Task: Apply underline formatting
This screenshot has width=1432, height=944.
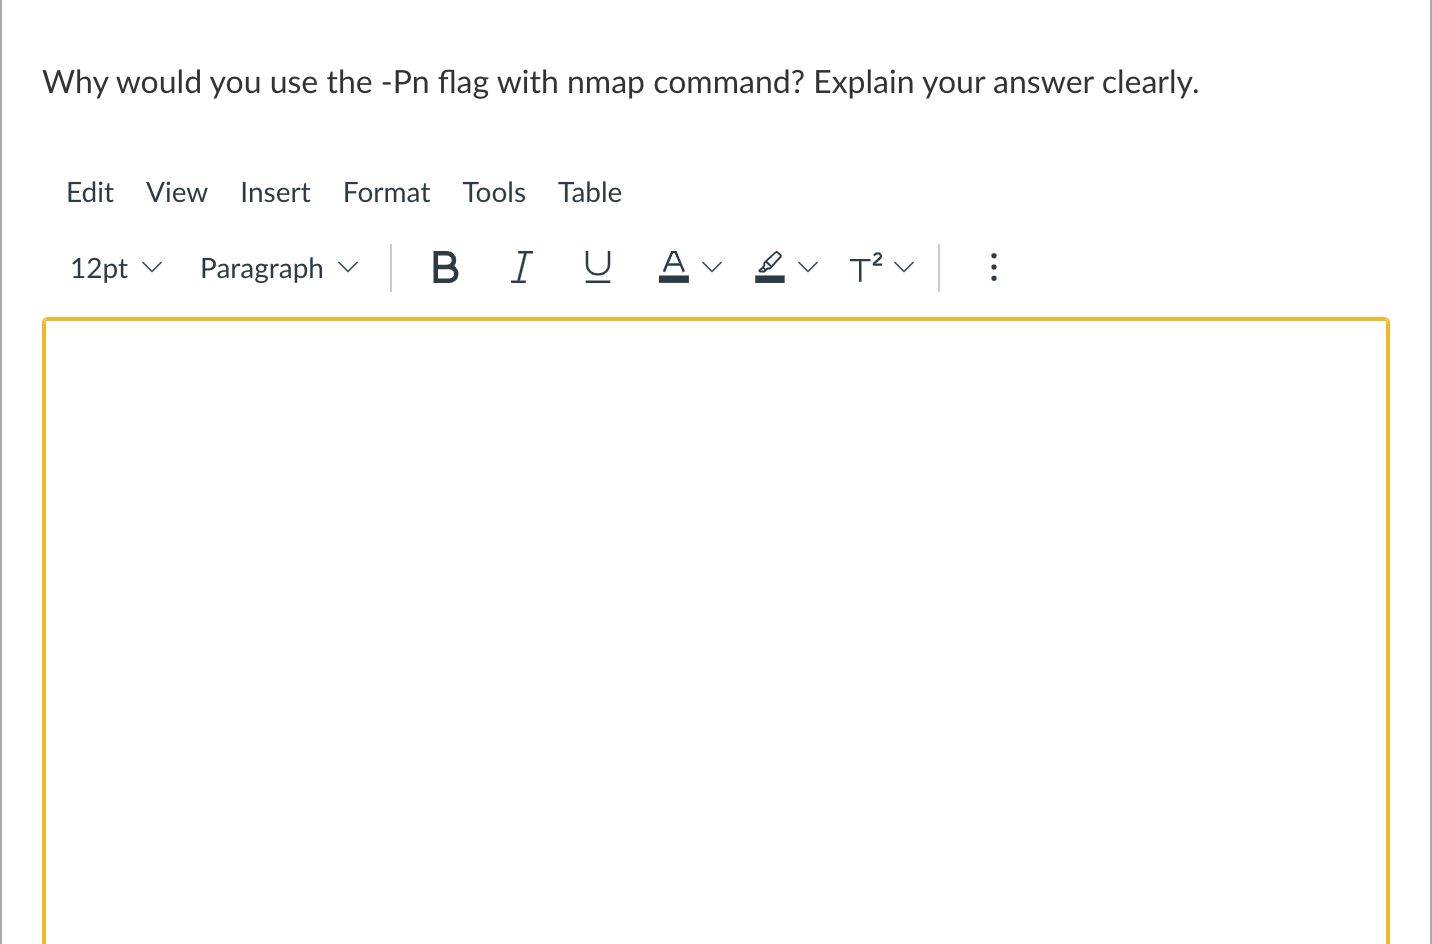Action: coord(597,267)
